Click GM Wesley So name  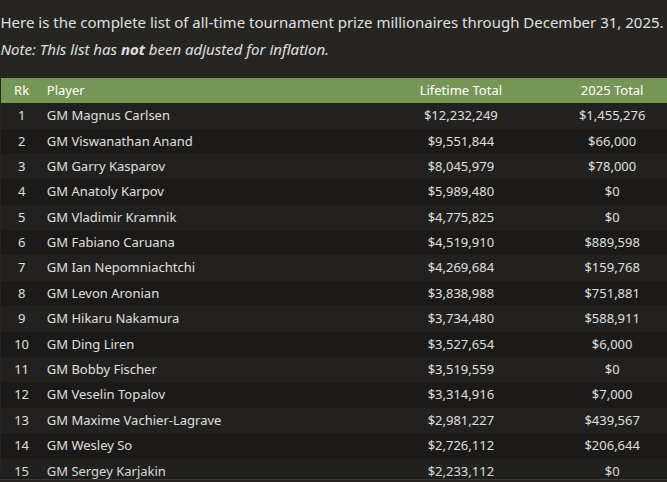(x=89, y=446)
